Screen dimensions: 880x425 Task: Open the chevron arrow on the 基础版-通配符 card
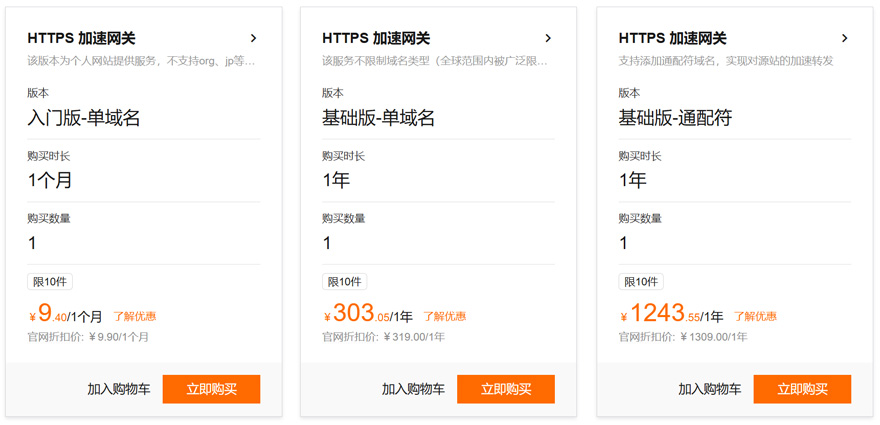[x=845, y=38]
